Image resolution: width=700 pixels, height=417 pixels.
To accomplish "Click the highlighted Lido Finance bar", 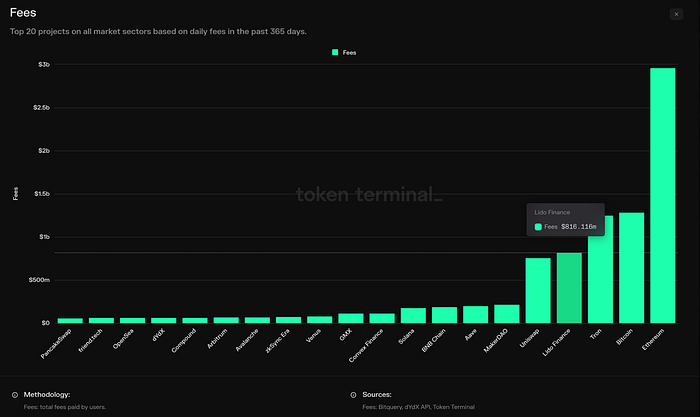I will (x=569, y=288).
